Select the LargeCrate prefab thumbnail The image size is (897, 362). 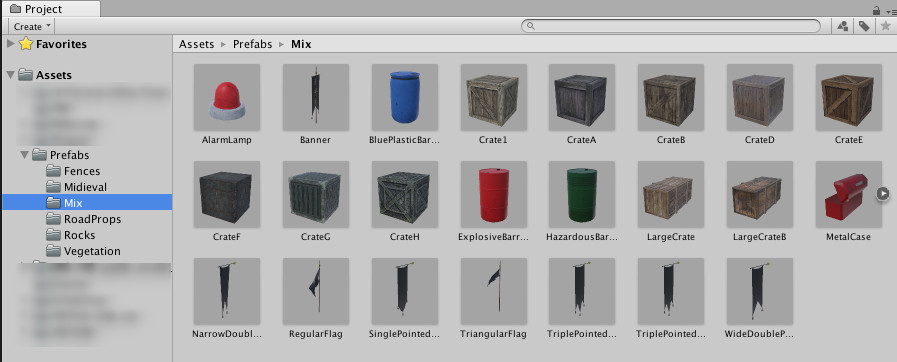(671, 194)
